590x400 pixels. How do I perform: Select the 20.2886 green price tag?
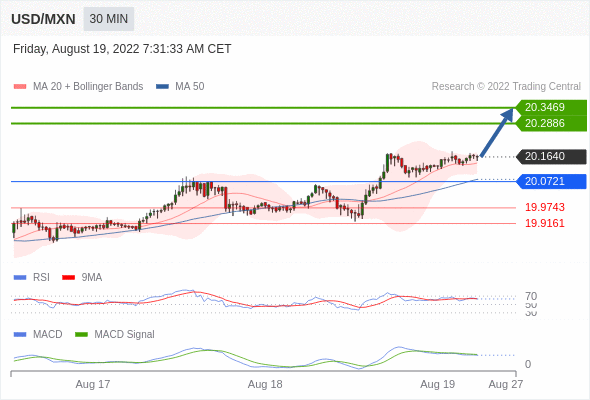point(551,123)
